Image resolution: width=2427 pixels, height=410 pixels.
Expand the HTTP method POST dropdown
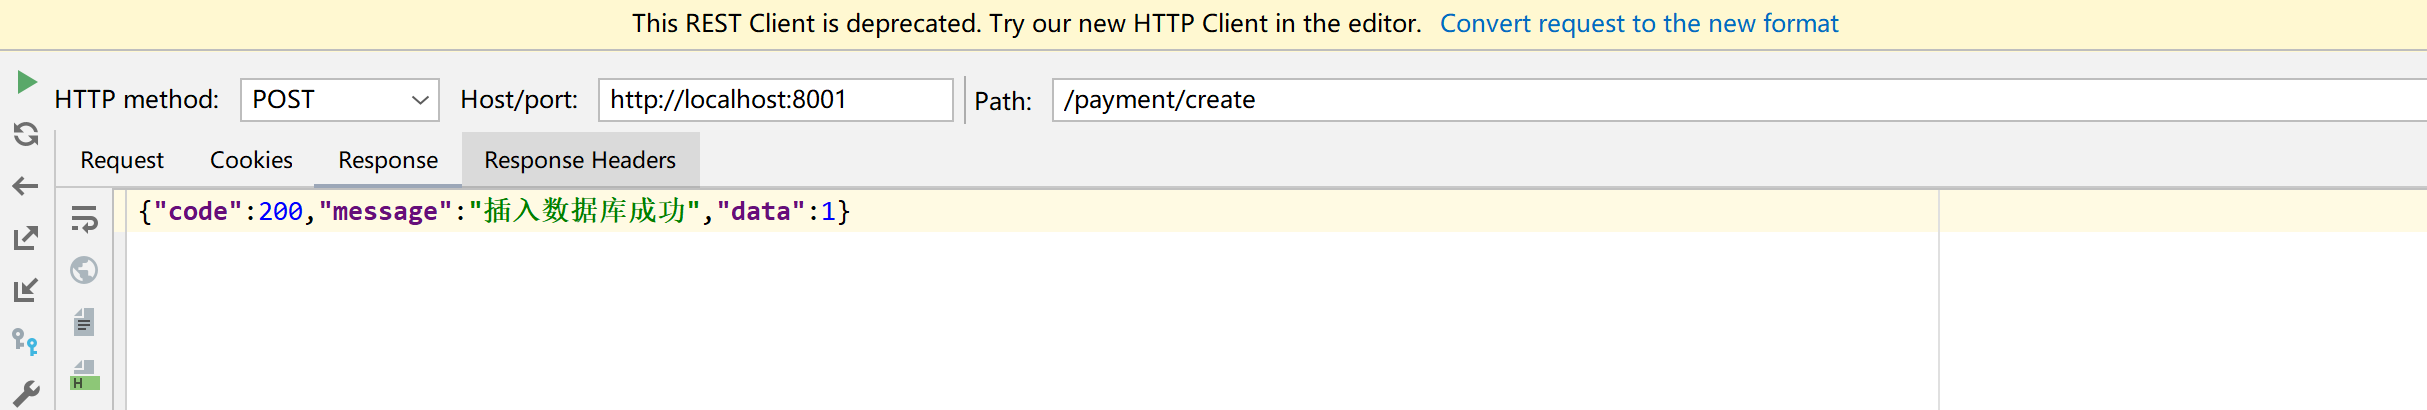[340, 100]
